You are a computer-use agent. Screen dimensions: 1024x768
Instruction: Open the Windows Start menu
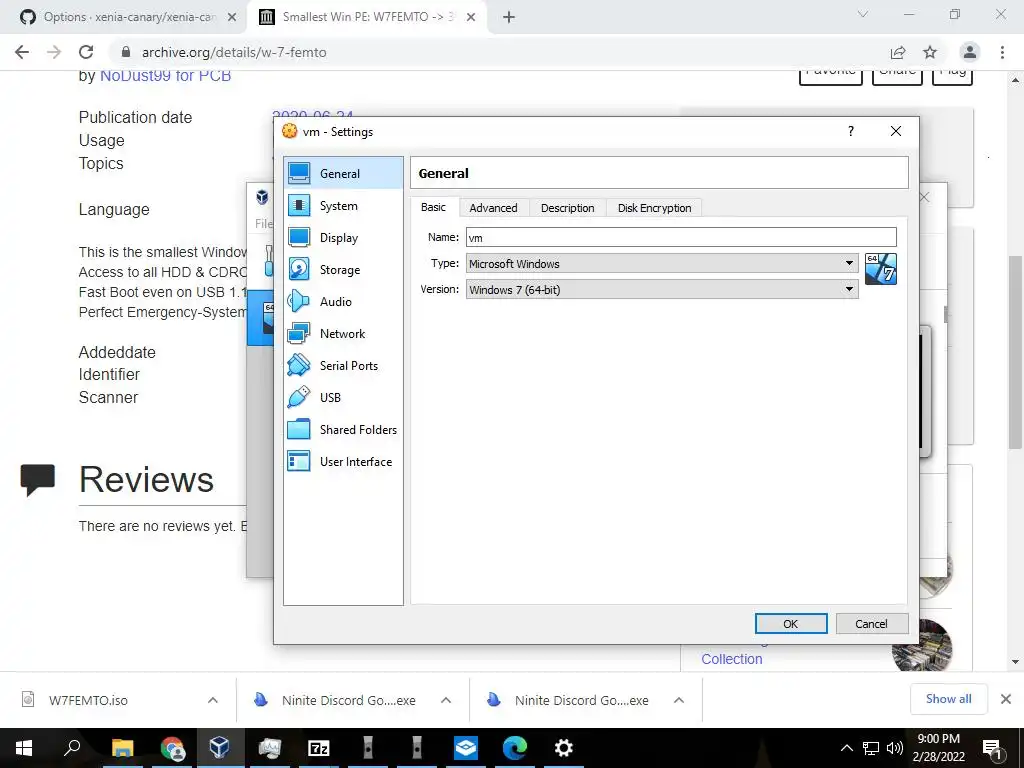pyautogui.click(x=24, y=748)
